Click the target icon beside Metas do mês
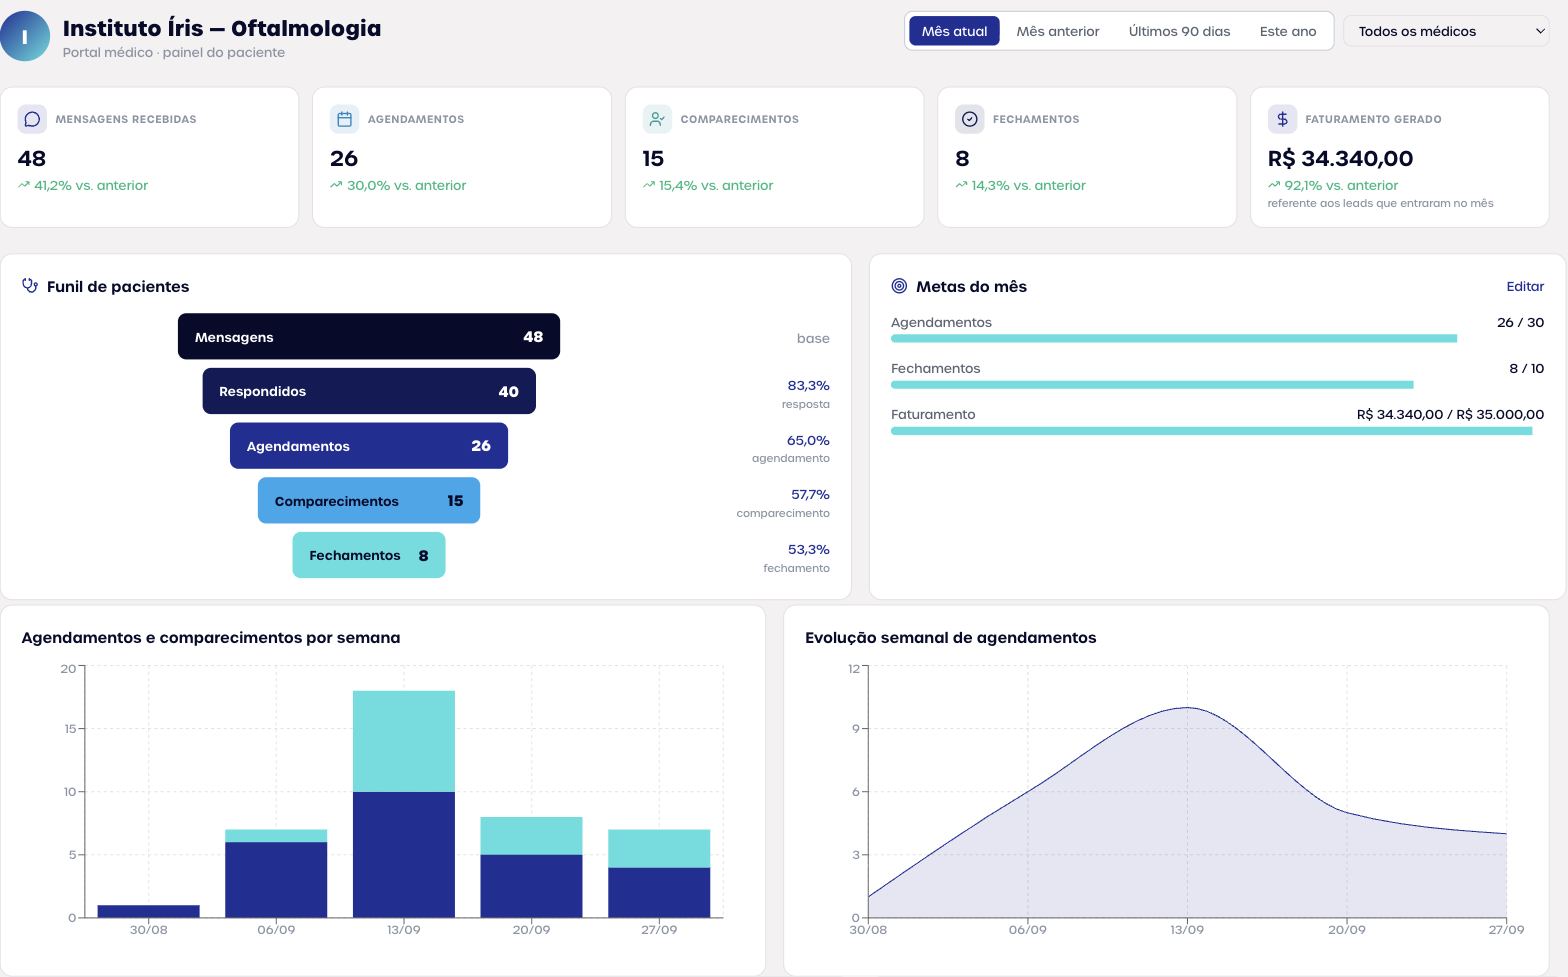 (899, 286)
